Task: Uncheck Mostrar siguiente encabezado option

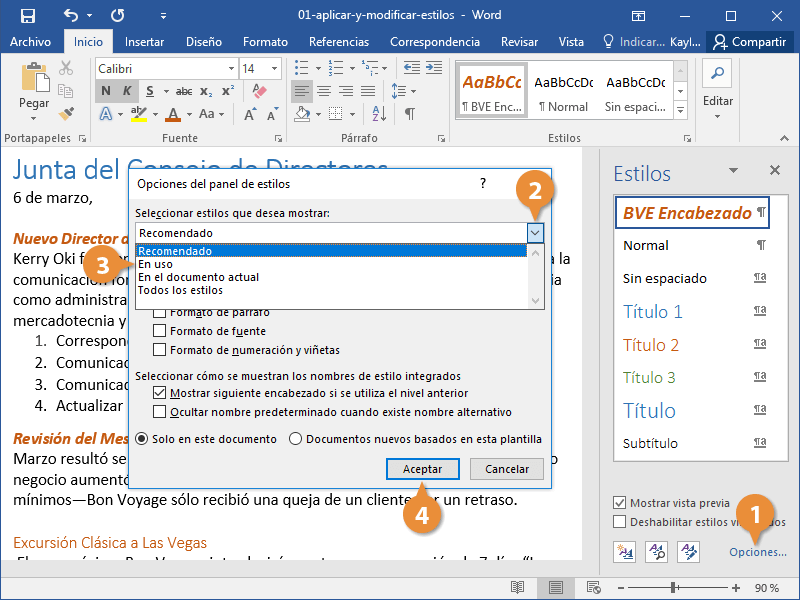Action: [x=160, y=392]
